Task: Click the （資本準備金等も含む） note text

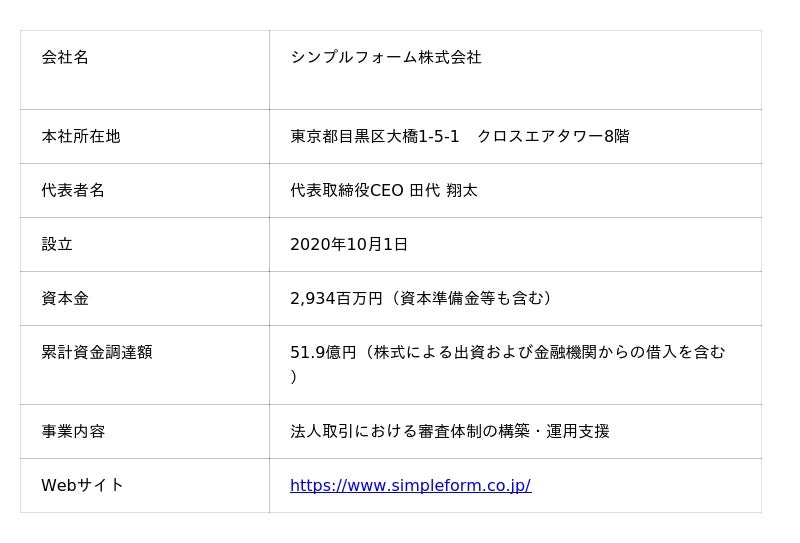Action: (x=469, y=299)
